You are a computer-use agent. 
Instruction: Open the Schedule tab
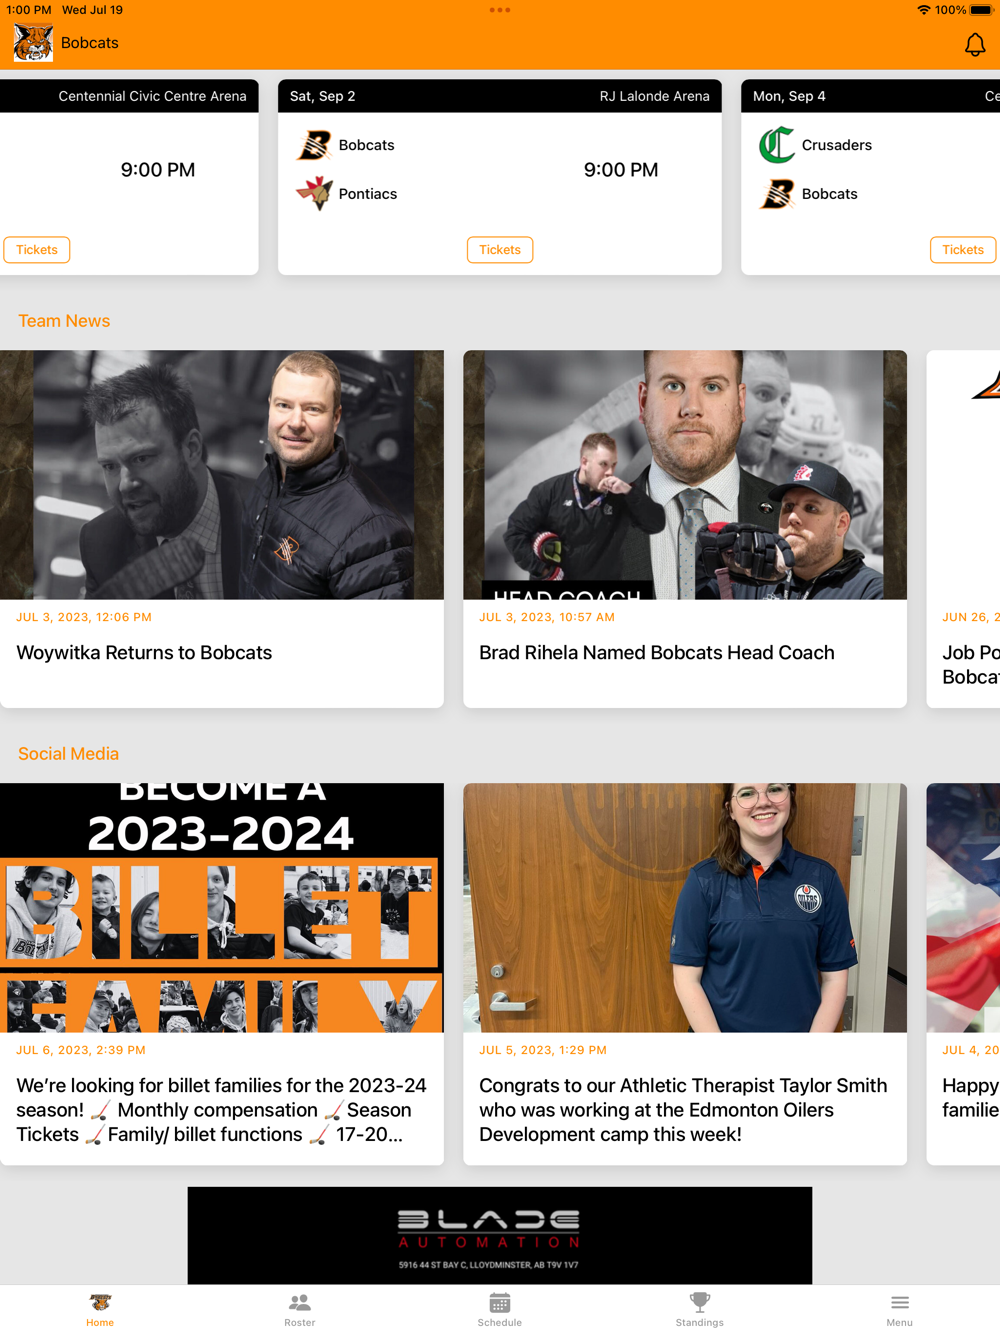[x=499, y=1310]
